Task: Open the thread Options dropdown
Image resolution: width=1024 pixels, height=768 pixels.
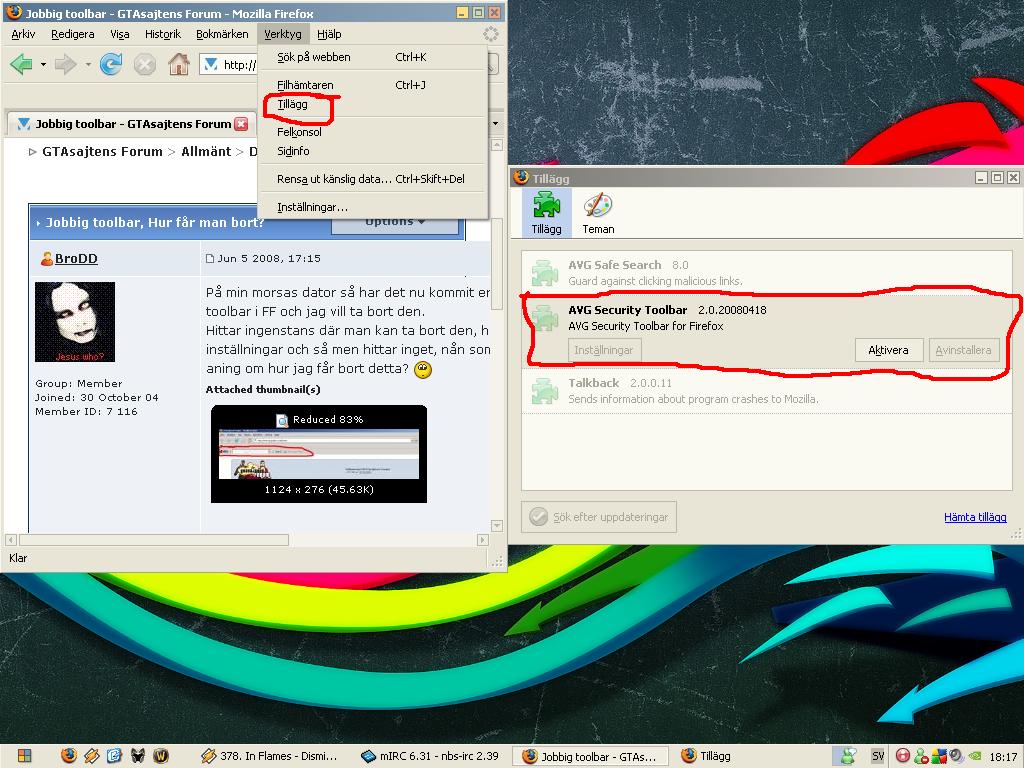Action: click(x=395, y=222)
